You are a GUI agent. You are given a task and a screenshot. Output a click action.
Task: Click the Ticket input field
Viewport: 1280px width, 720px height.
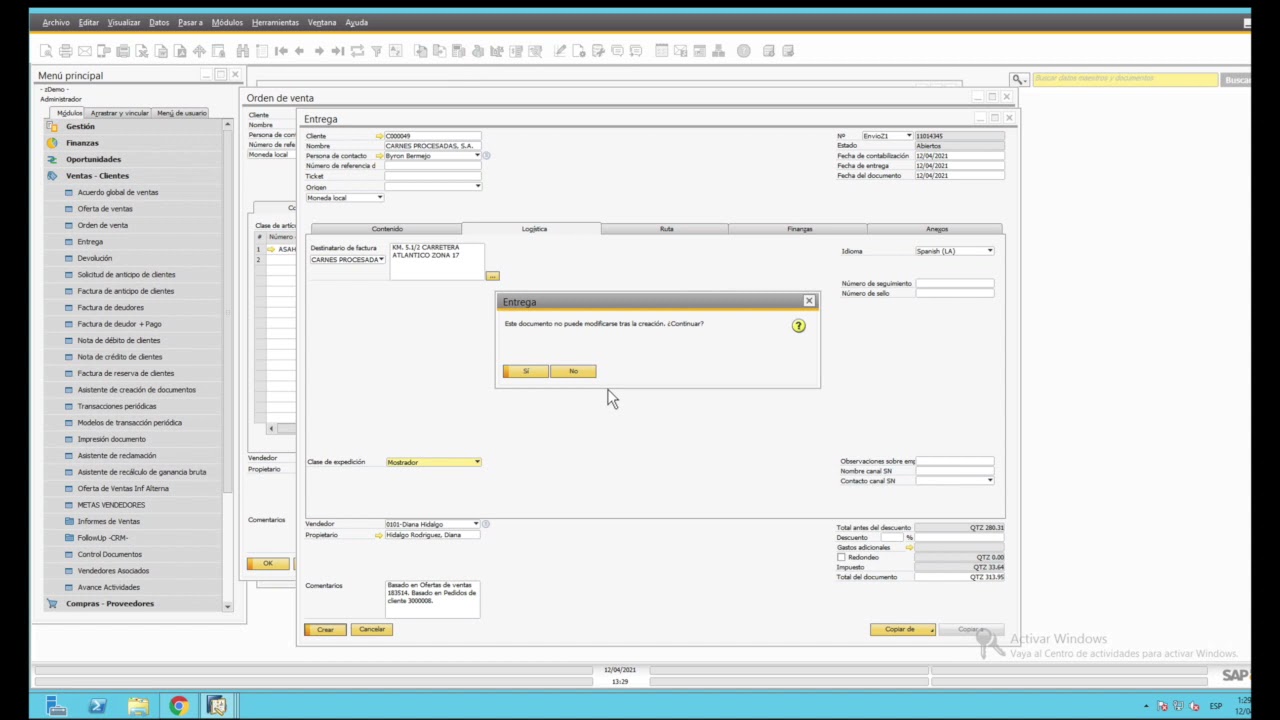433,177
